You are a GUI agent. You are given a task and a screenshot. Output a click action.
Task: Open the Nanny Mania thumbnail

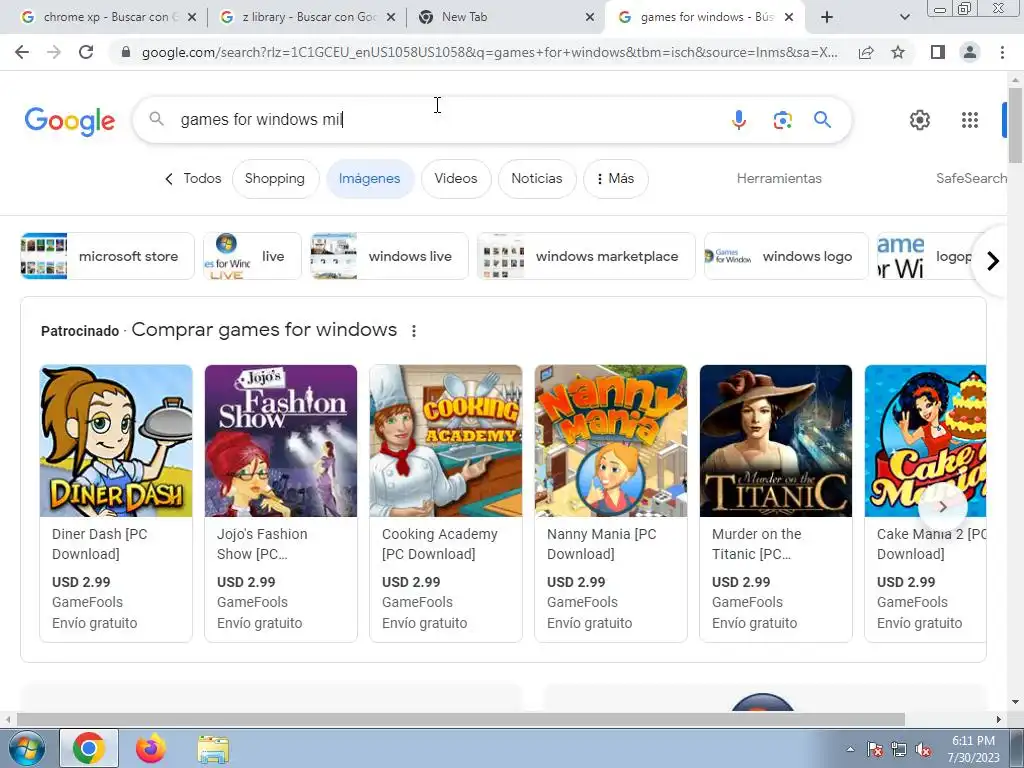pyautogui.click(x=611, y=441)
